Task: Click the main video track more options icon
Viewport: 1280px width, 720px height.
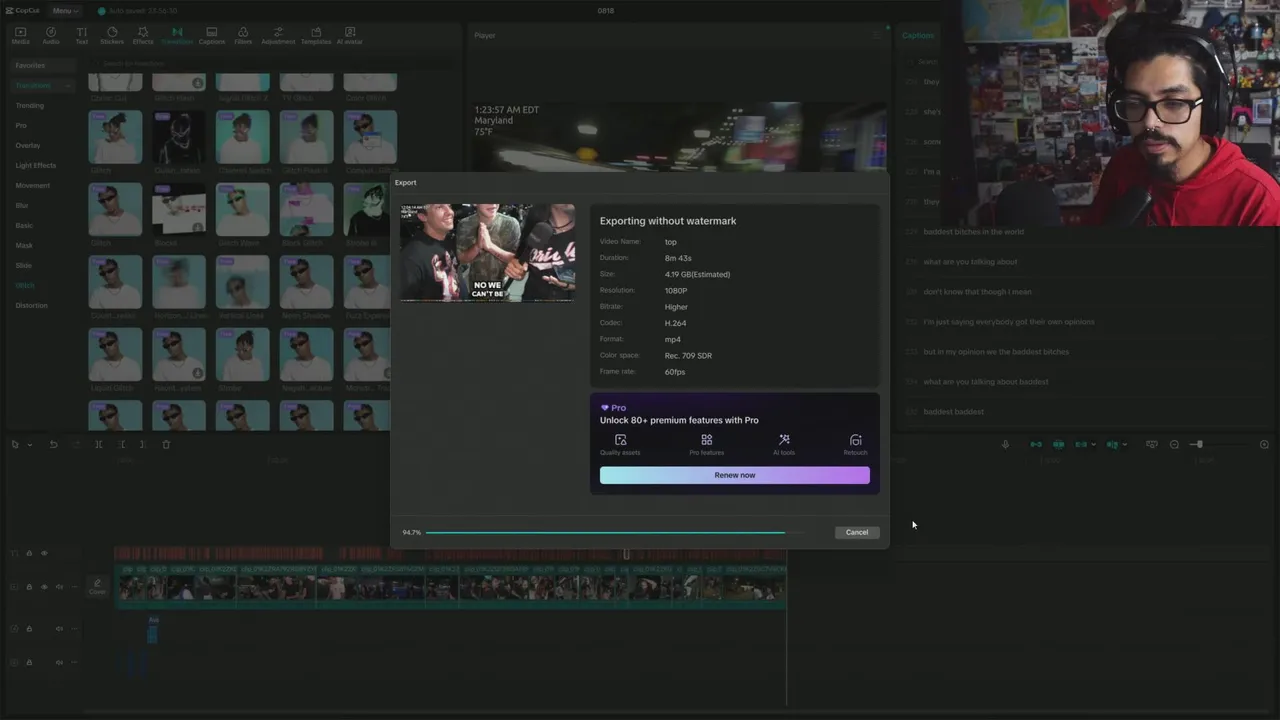Action: (74, 587)
